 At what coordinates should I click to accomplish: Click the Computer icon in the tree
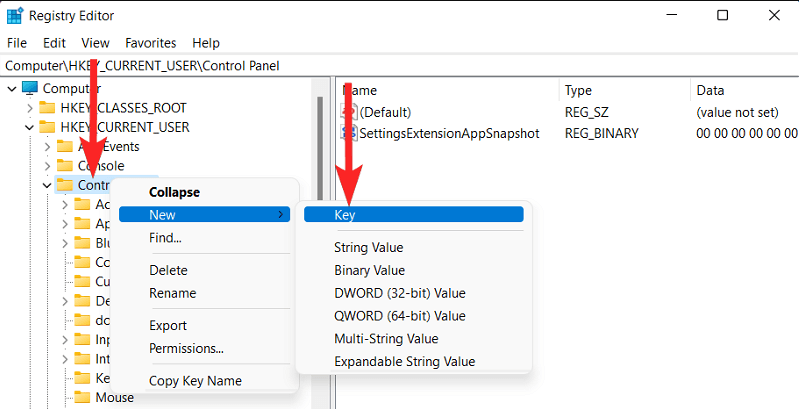tap(30, 88)
